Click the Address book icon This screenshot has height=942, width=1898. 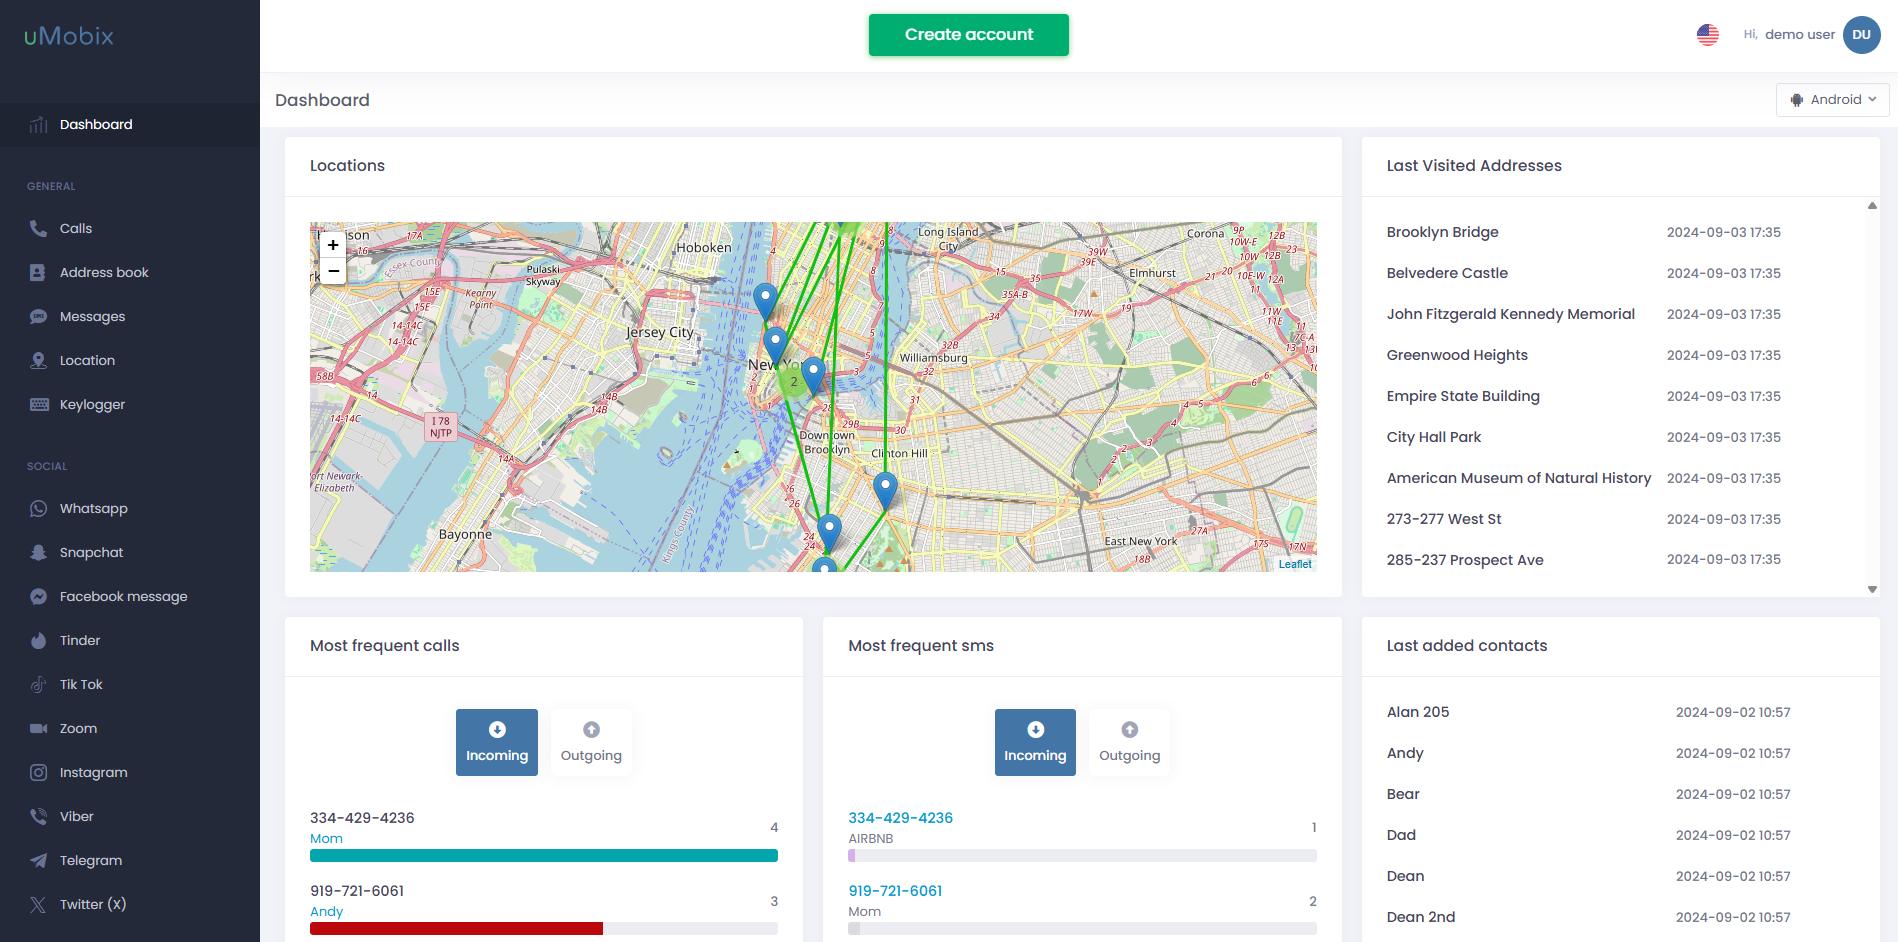tap(38, 272)
